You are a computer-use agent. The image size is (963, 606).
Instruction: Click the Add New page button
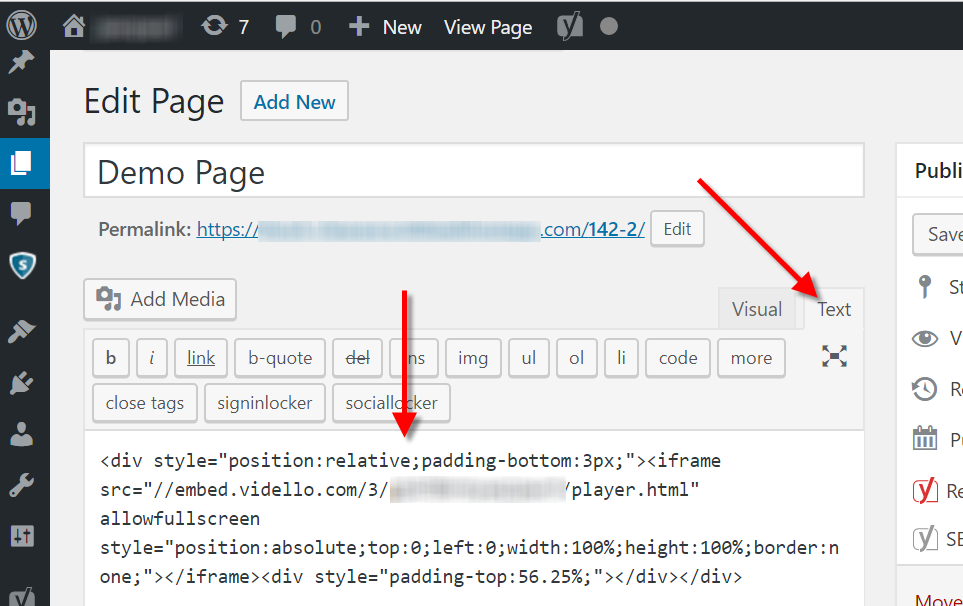(x=294, y=102)
